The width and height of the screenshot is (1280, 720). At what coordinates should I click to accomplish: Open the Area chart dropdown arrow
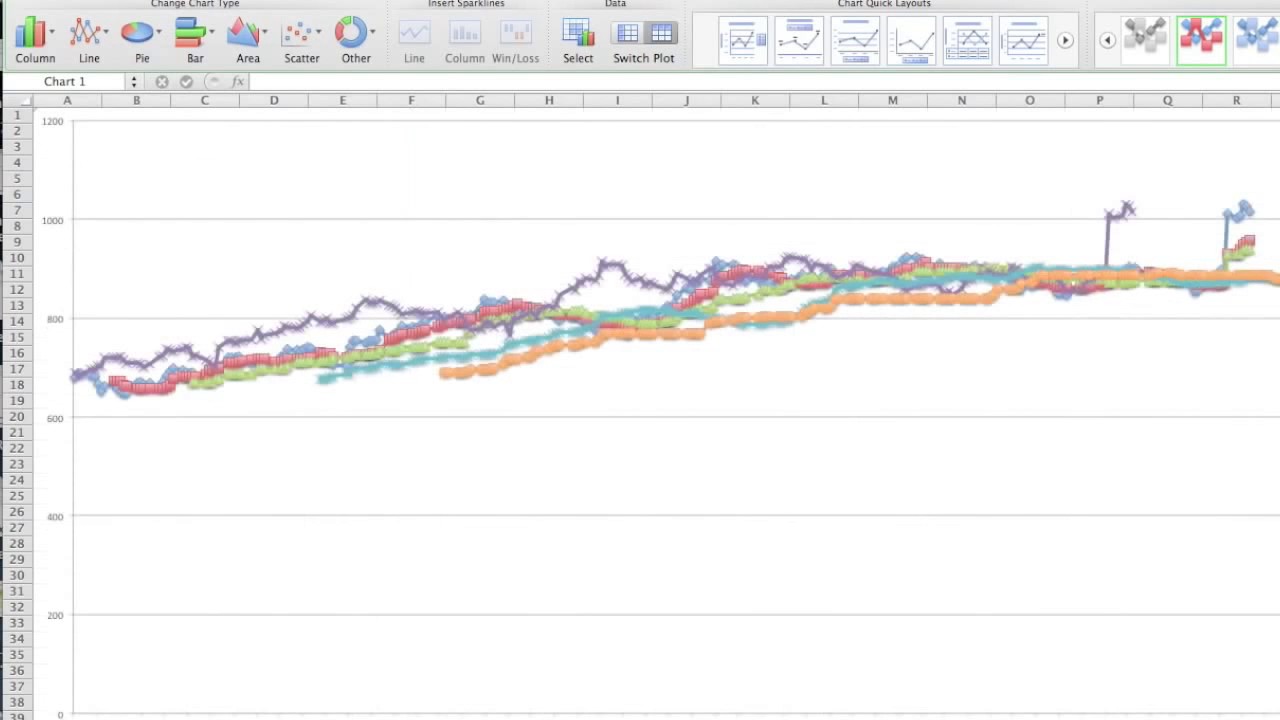click(264, 32)
